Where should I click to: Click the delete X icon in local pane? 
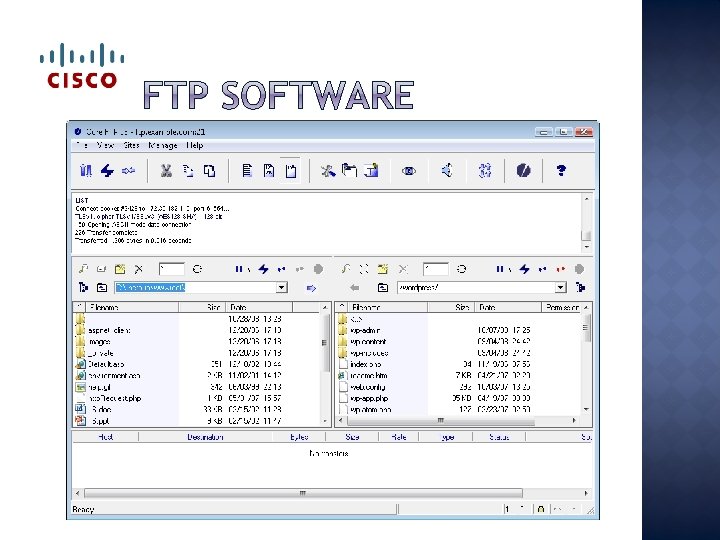(139, 269)
